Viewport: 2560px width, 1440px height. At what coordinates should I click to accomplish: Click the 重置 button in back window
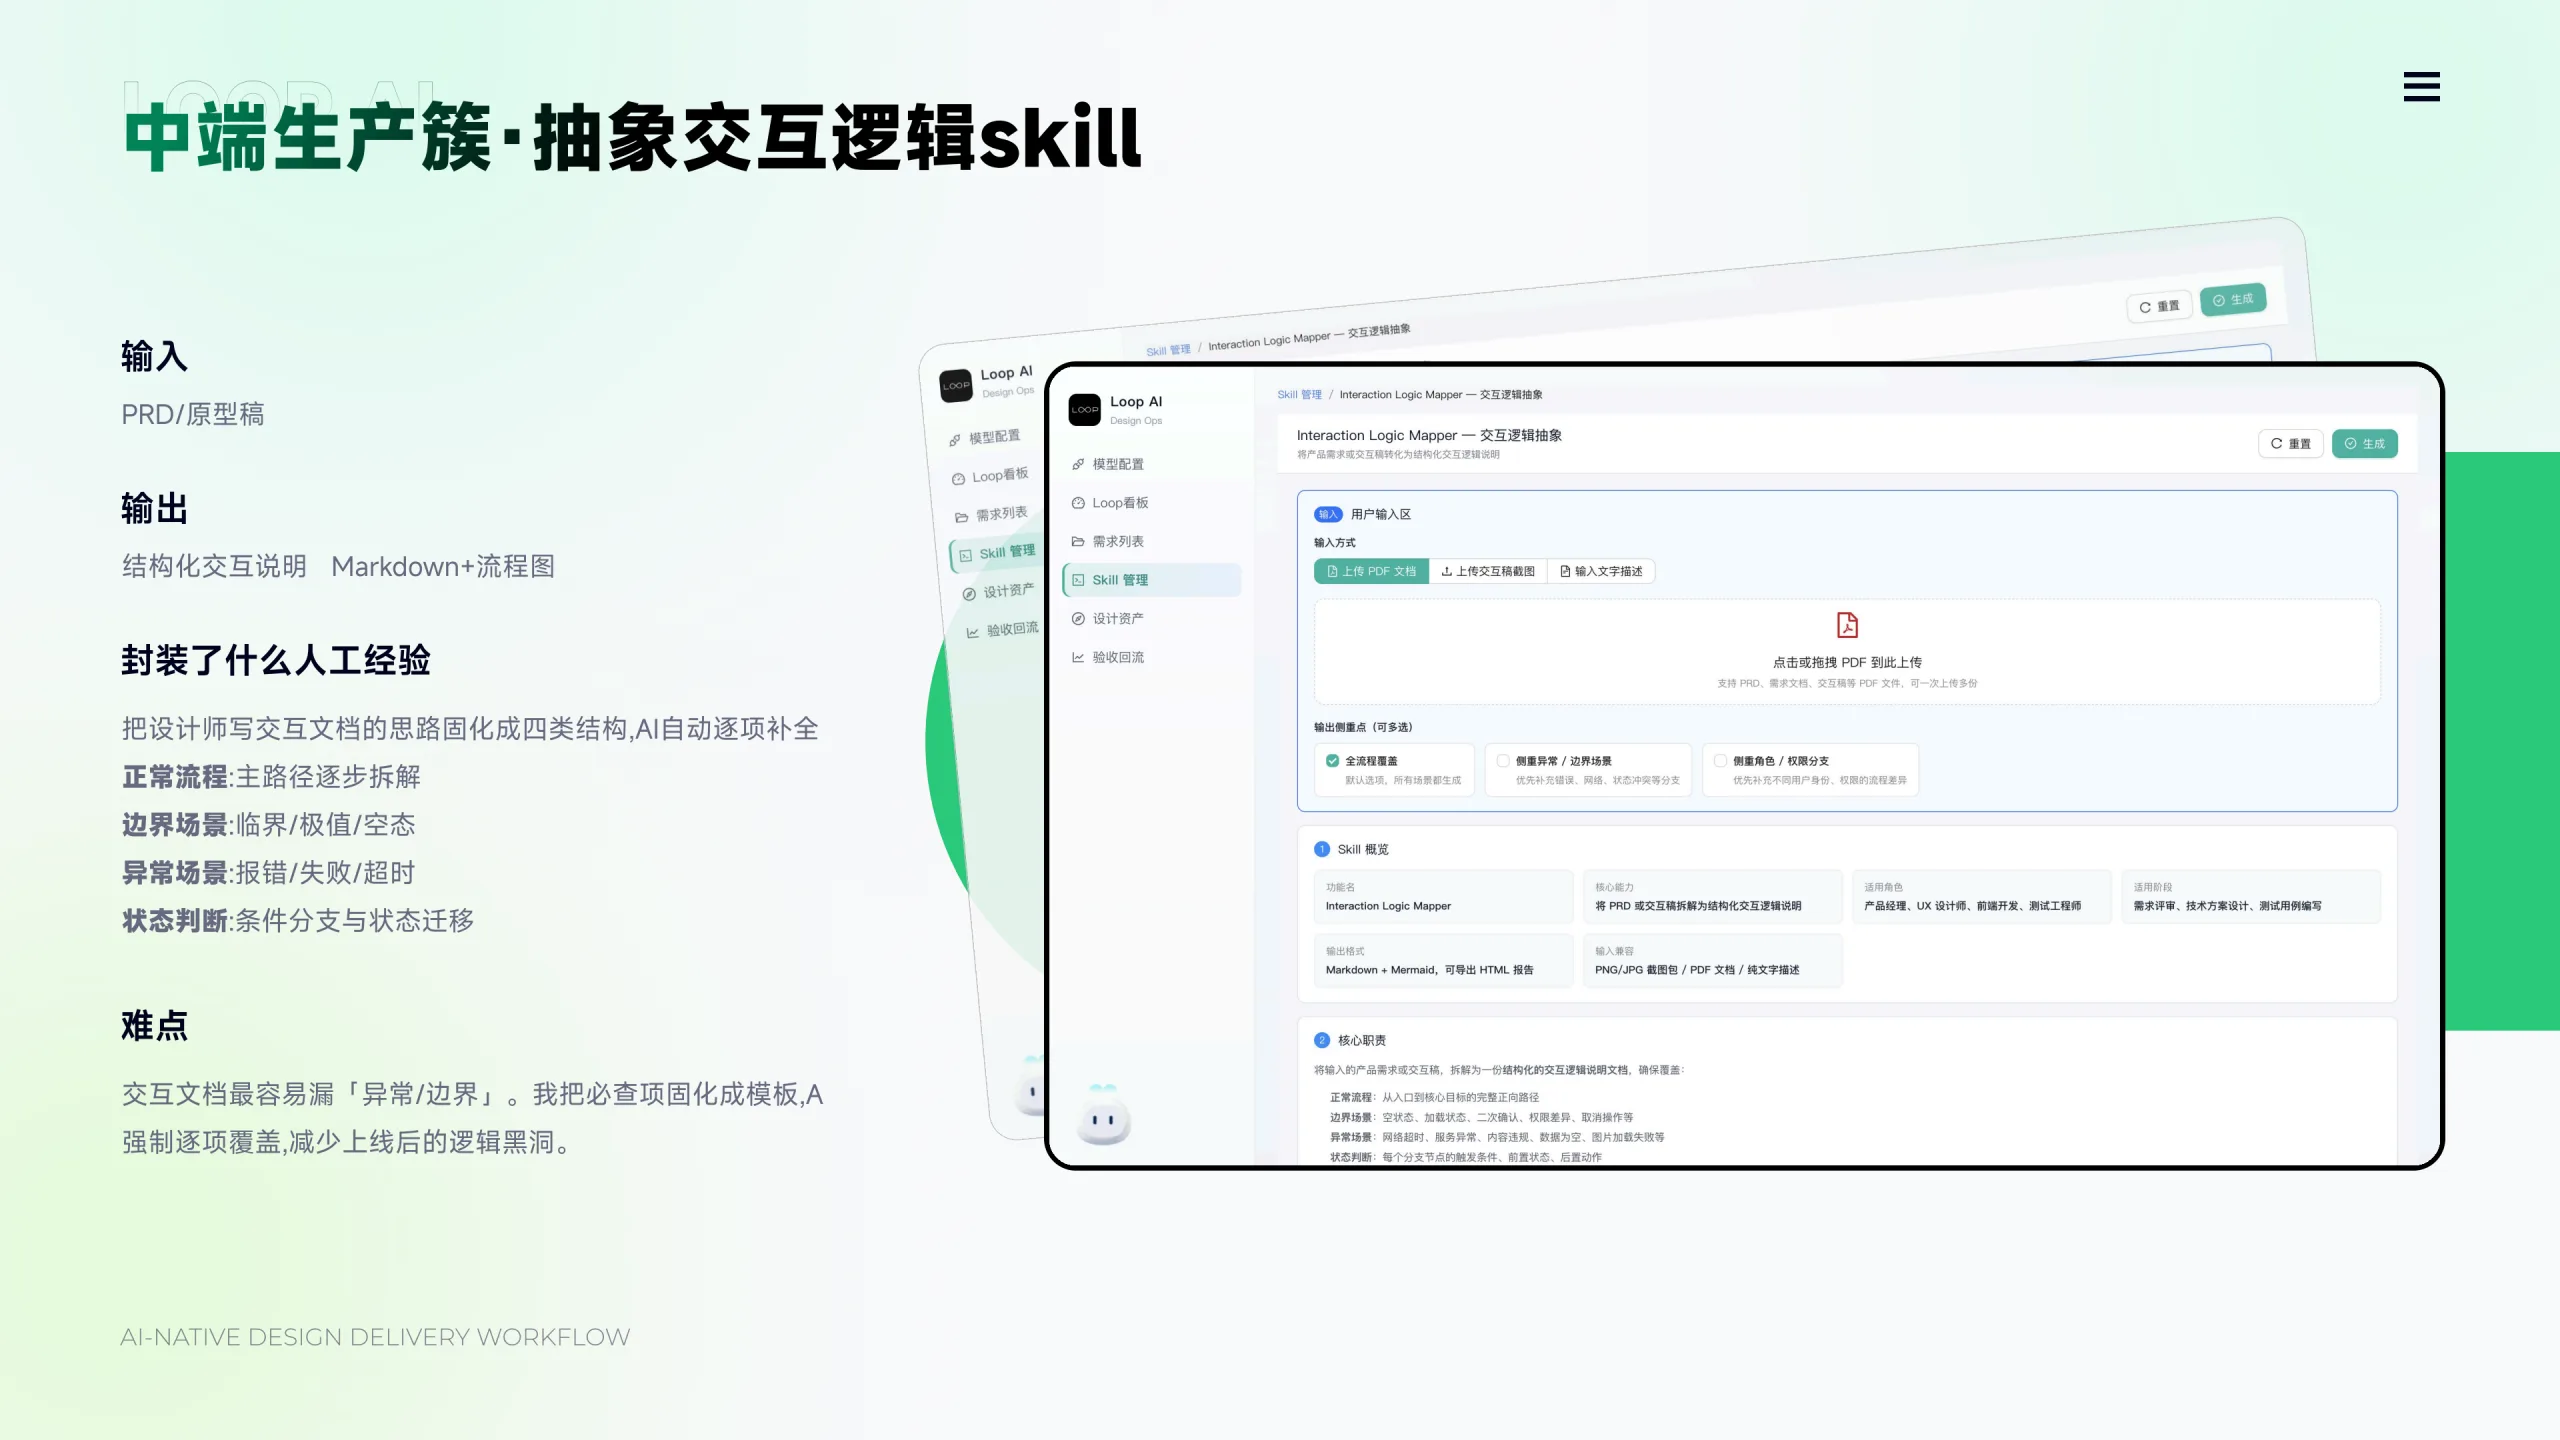[x=2159, y=306]
